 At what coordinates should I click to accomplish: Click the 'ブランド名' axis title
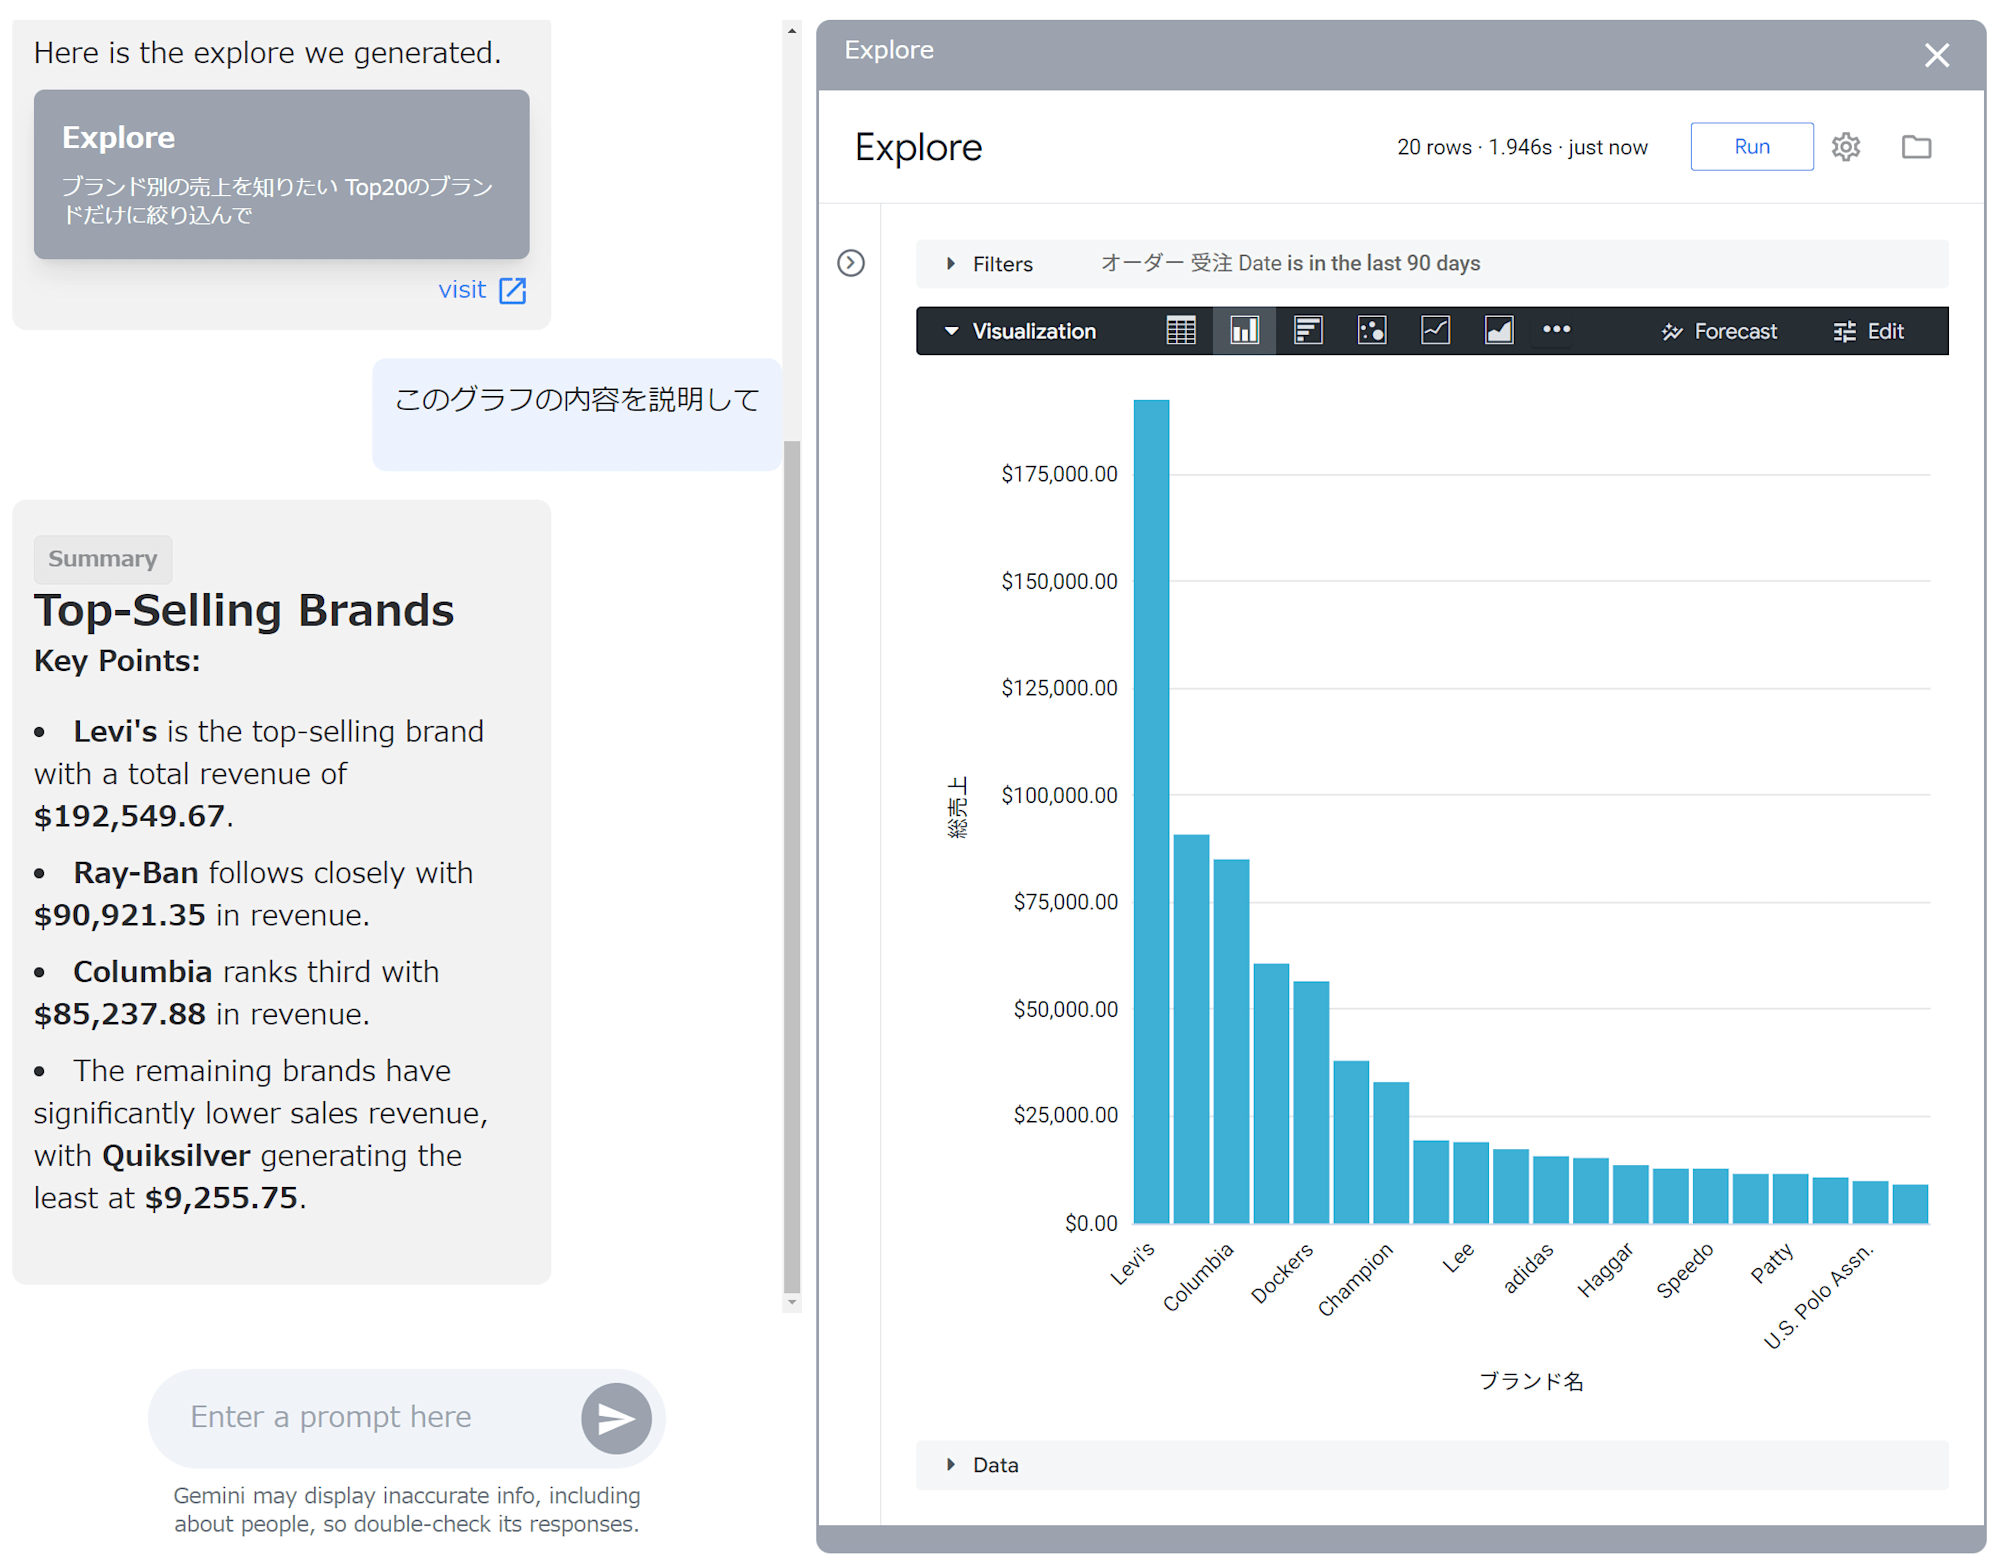coord(1531,1382)
